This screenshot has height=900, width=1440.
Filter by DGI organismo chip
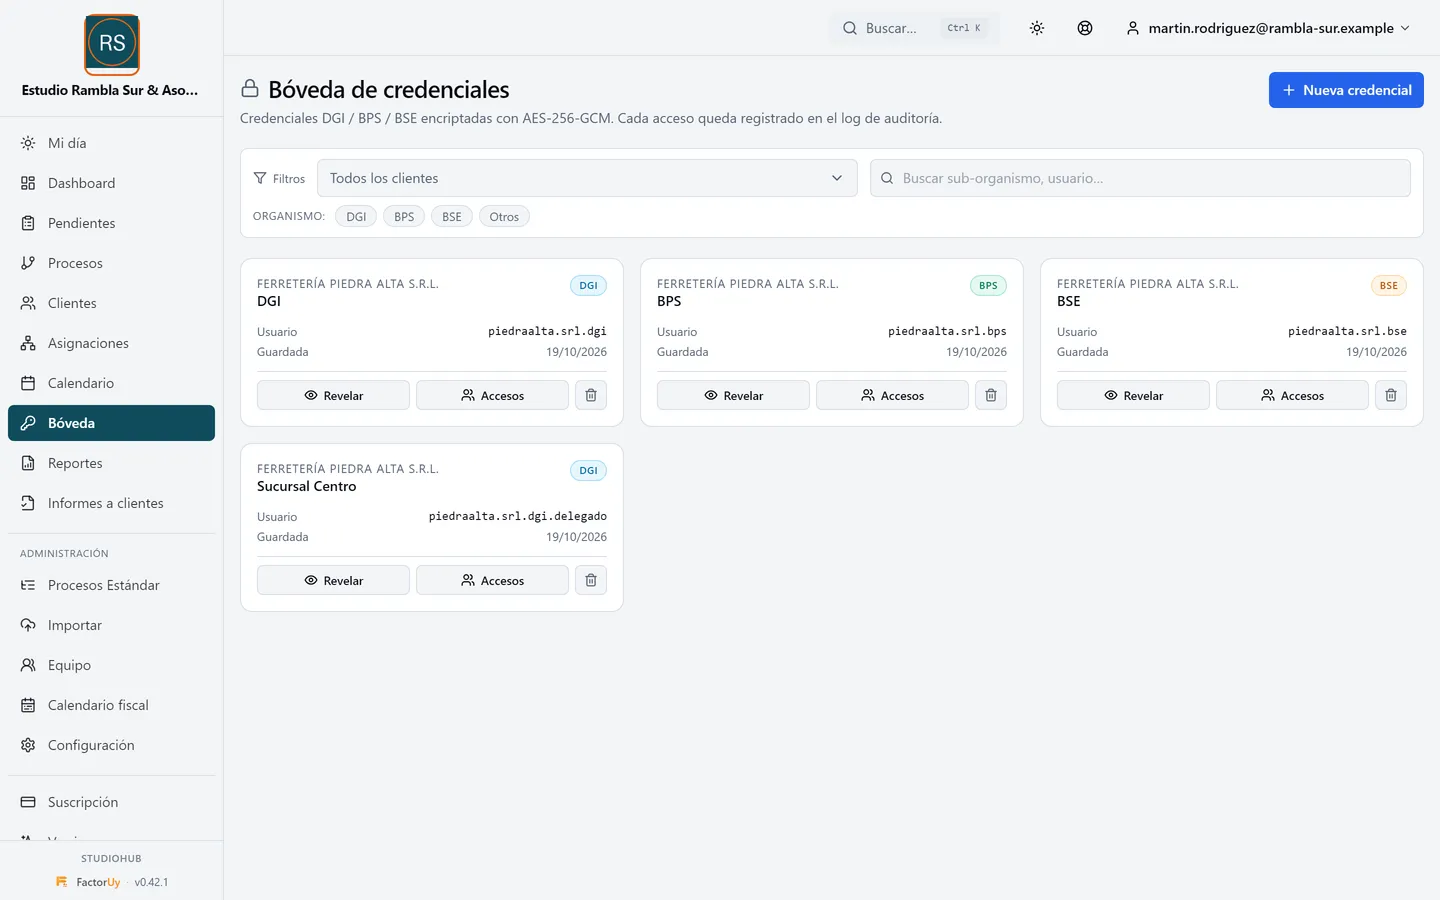(356, 216)
